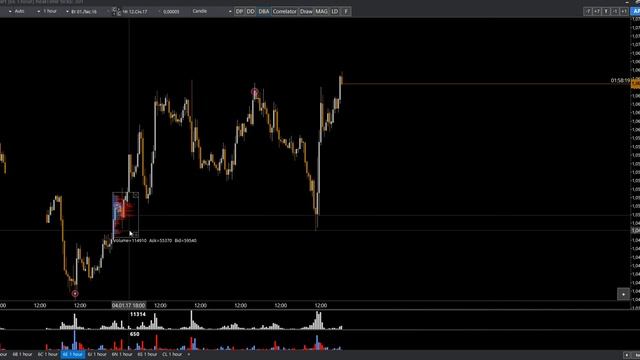Open the Draw tools button
Viewport: 640px width, 360px height.
click(306, 11)
